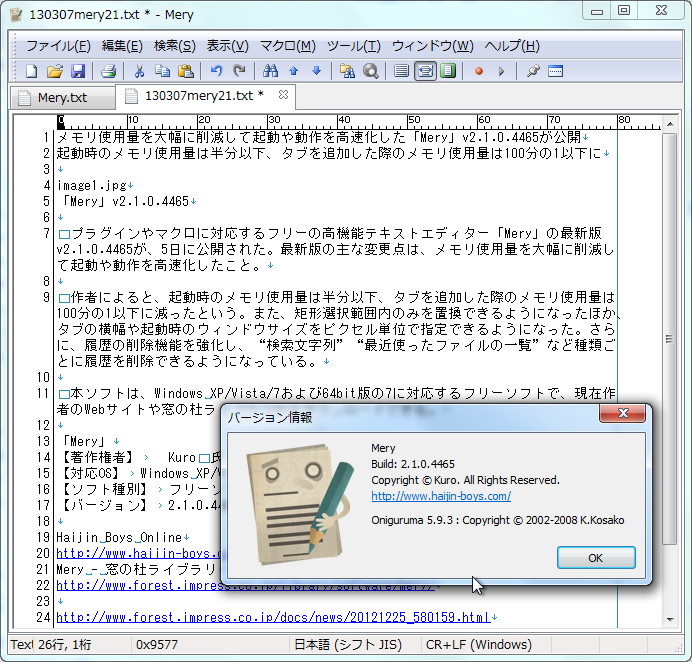Click the 0x9577 character code in status bar
692x662 pixels.
[157, 645]
